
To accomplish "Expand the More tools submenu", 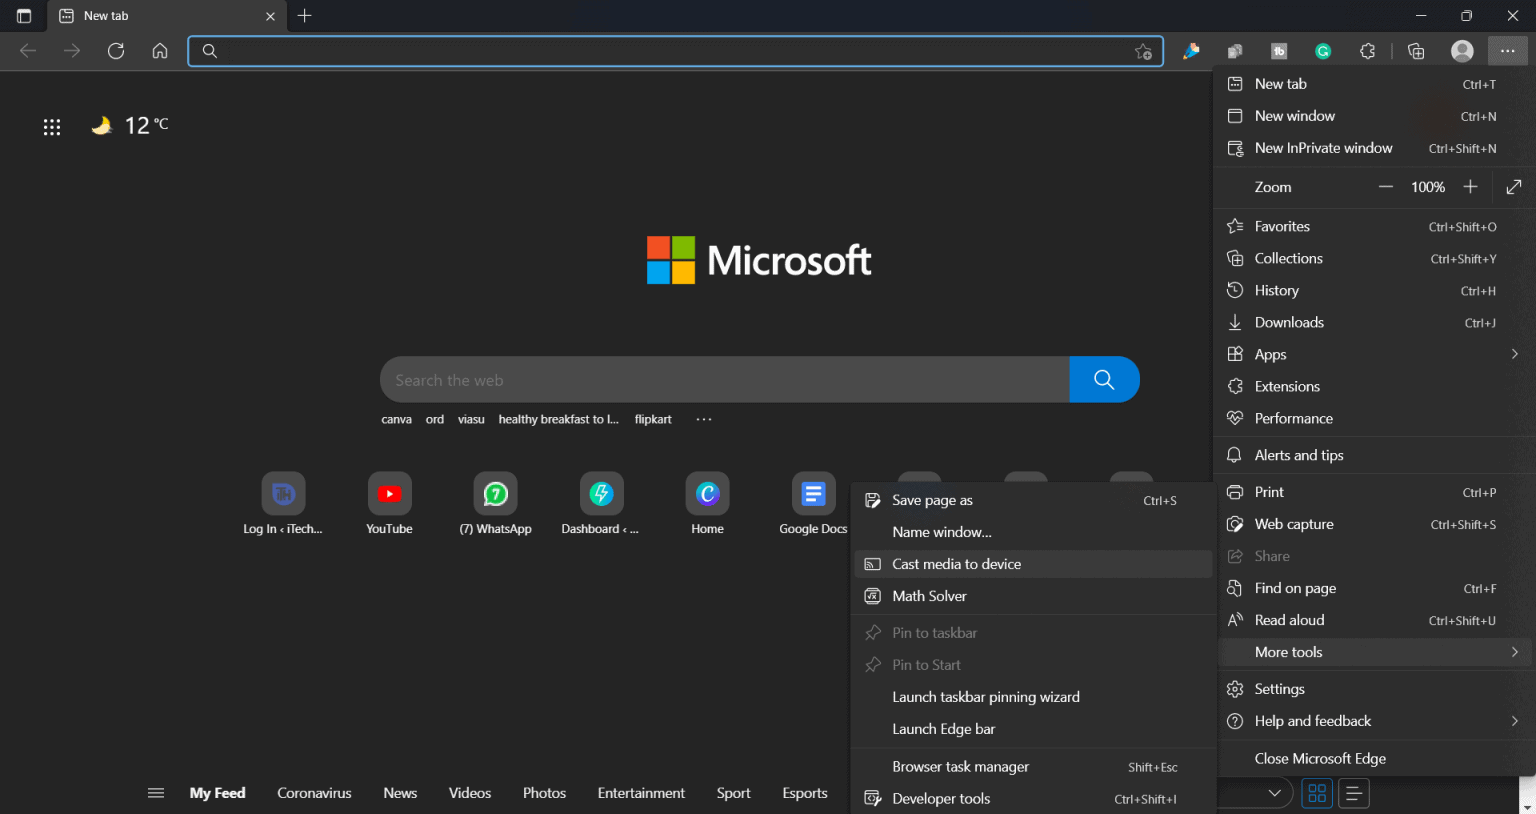I will [1288, 652].
